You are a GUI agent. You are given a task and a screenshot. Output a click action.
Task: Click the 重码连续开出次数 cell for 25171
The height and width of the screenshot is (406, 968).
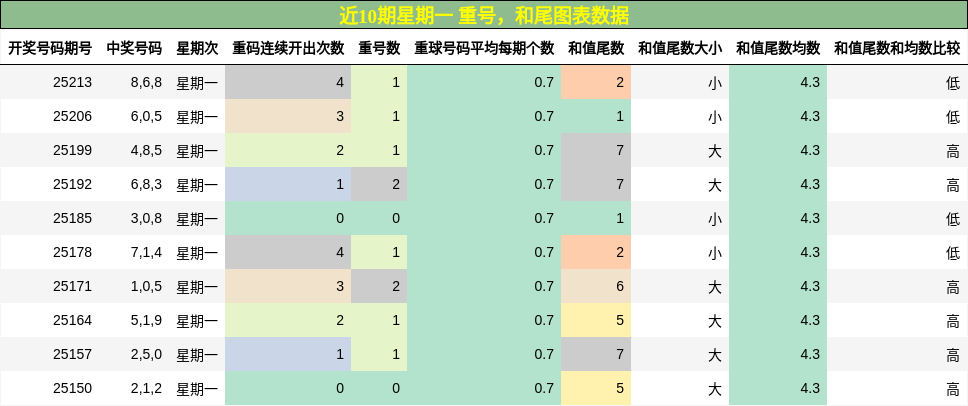coord(288,286)
